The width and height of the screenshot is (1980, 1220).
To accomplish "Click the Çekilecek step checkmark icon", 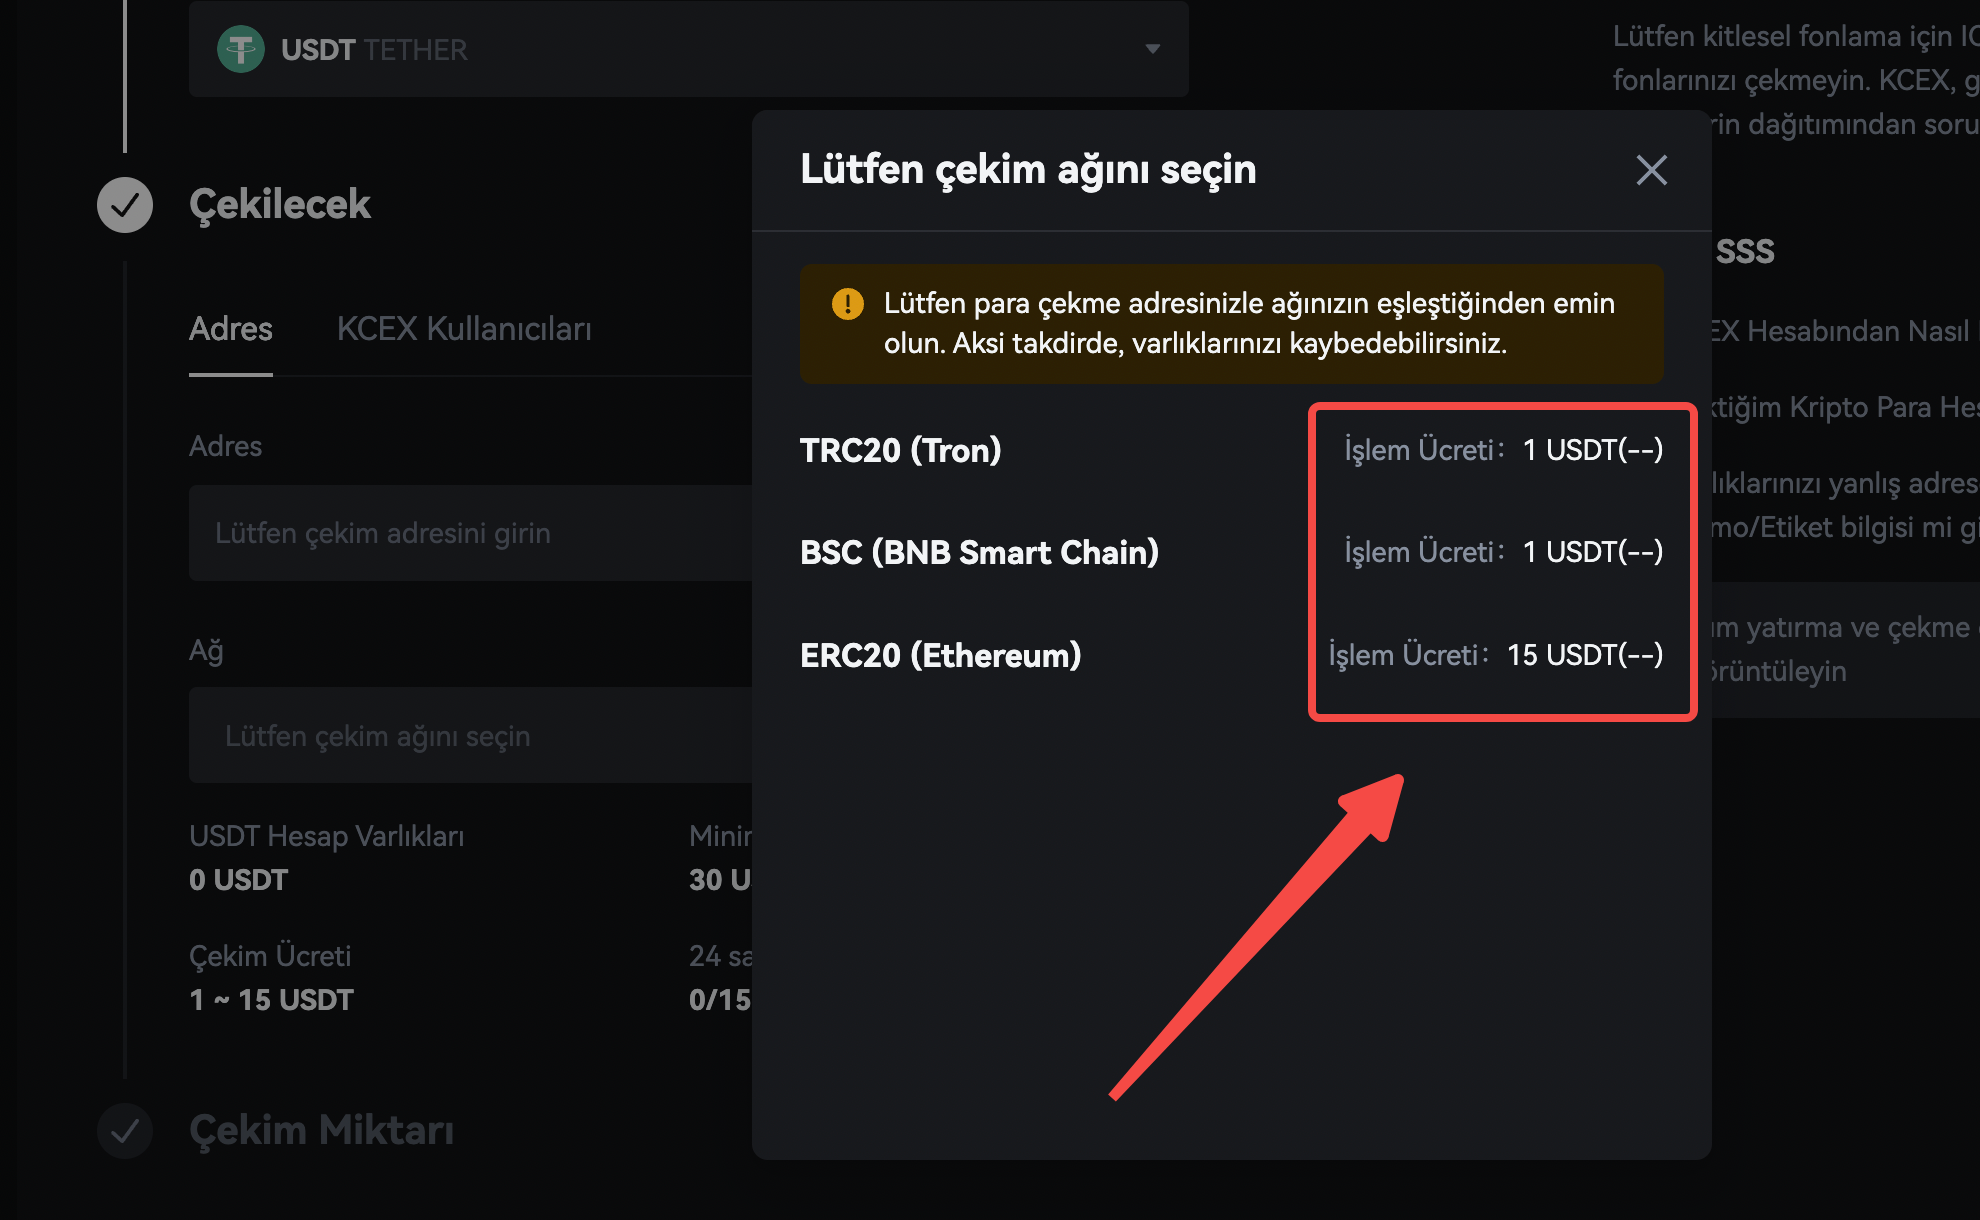I will pos(125,205).
